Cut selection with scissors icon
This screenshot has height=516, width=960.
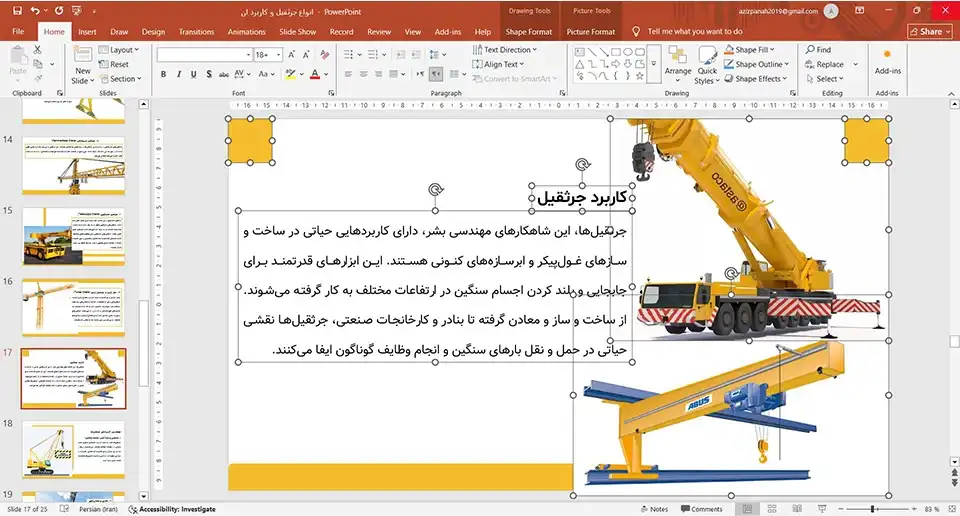tap(37, 50)
